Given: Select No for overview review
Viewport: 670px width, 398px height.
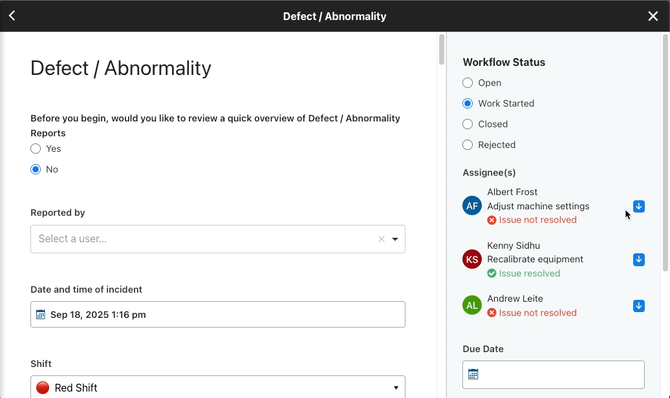Looking at the screenshot, I should 35,169.
